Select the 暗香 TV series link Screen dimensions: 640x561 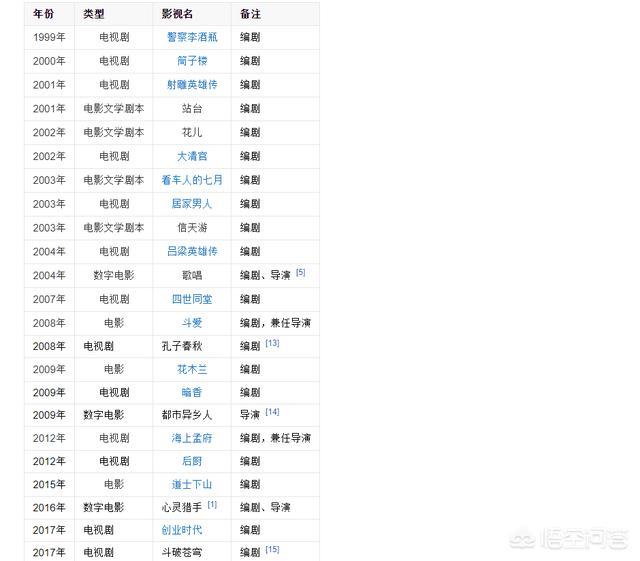[192, 393]
